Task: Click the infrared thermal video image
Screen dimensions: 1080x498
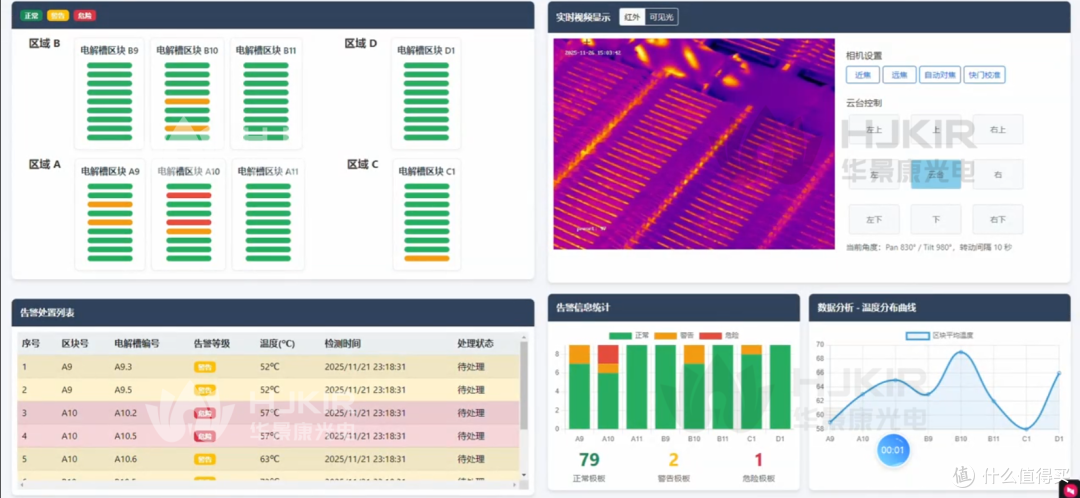Action: click(x=694, y=143)
